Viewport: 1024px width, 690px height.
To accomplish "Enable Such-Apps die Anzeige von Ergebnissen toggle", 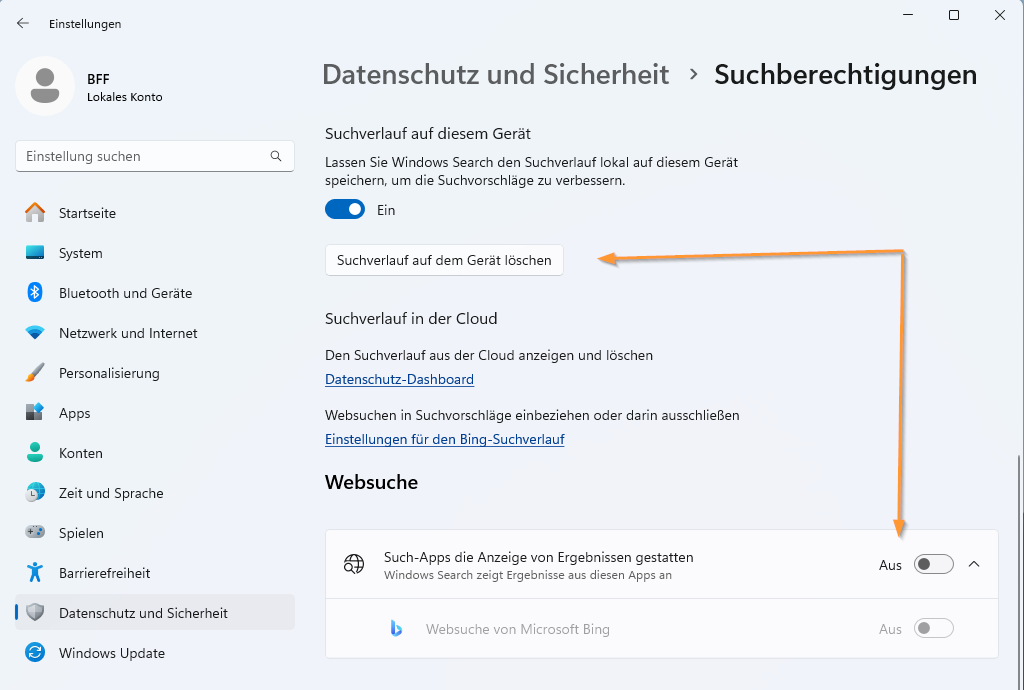I will click(x=934, y=565).
